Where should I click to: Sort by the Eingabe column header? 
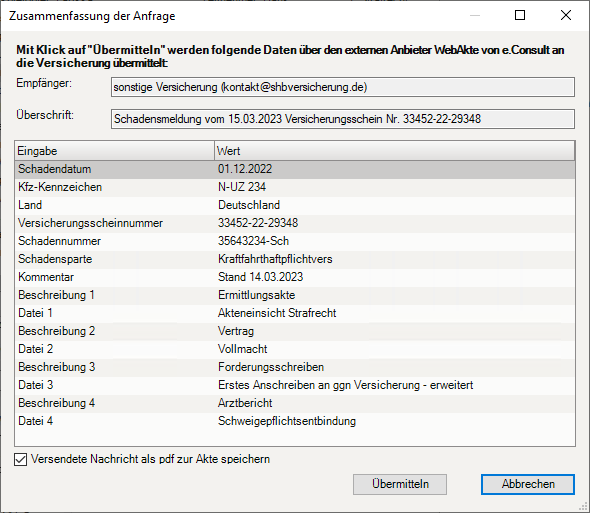[114, 151]
